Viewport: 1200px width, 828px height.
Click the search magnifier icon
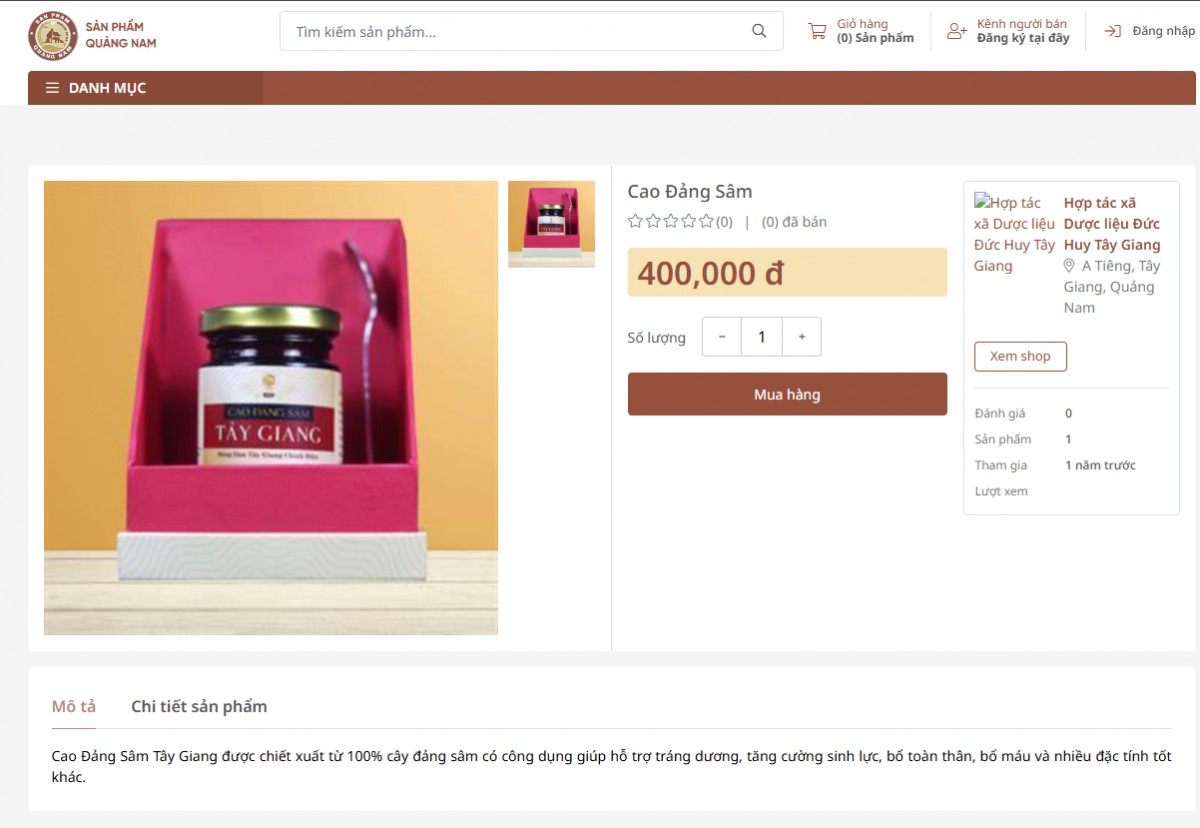[759, 31]
